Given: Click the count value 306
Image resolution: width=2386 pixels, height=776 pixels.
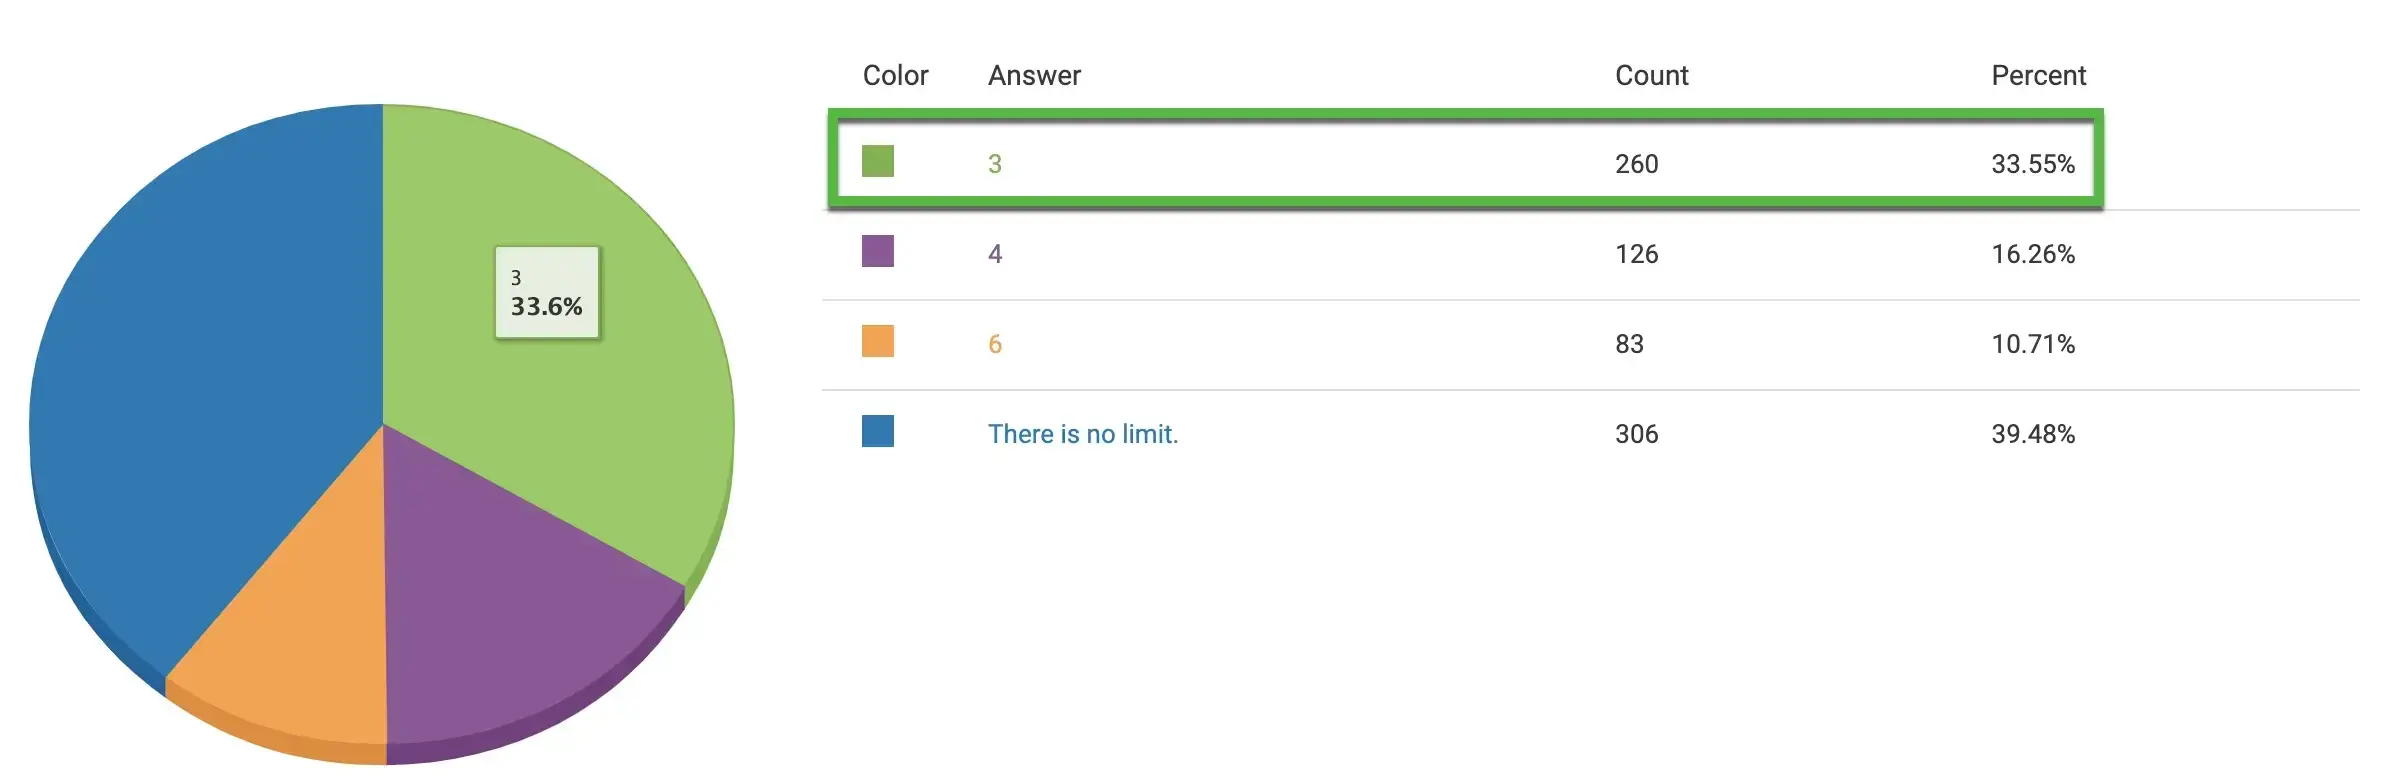Looking at the screenshot, I should click(x=1636, y=434).
